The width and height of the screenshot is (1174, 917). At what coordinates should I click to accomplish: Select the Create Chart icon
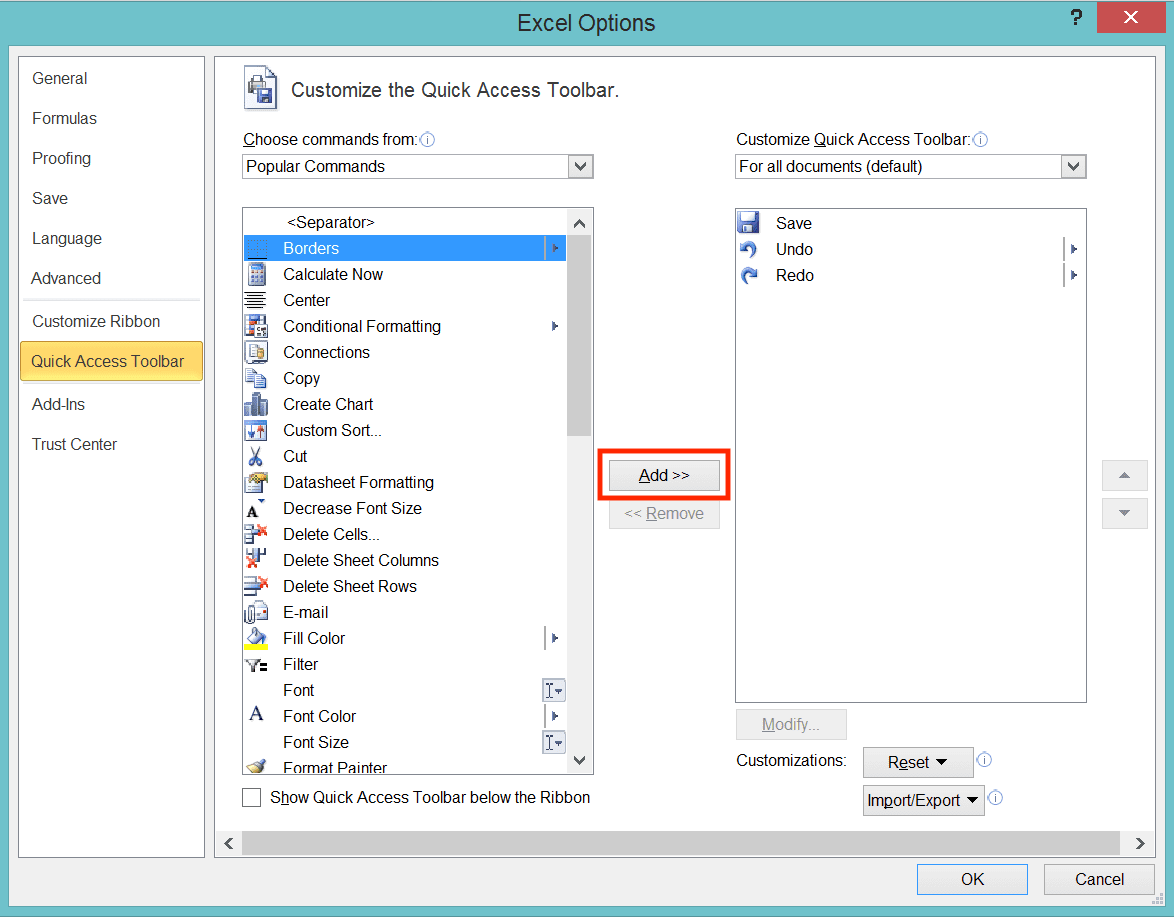tap(258, 404)
